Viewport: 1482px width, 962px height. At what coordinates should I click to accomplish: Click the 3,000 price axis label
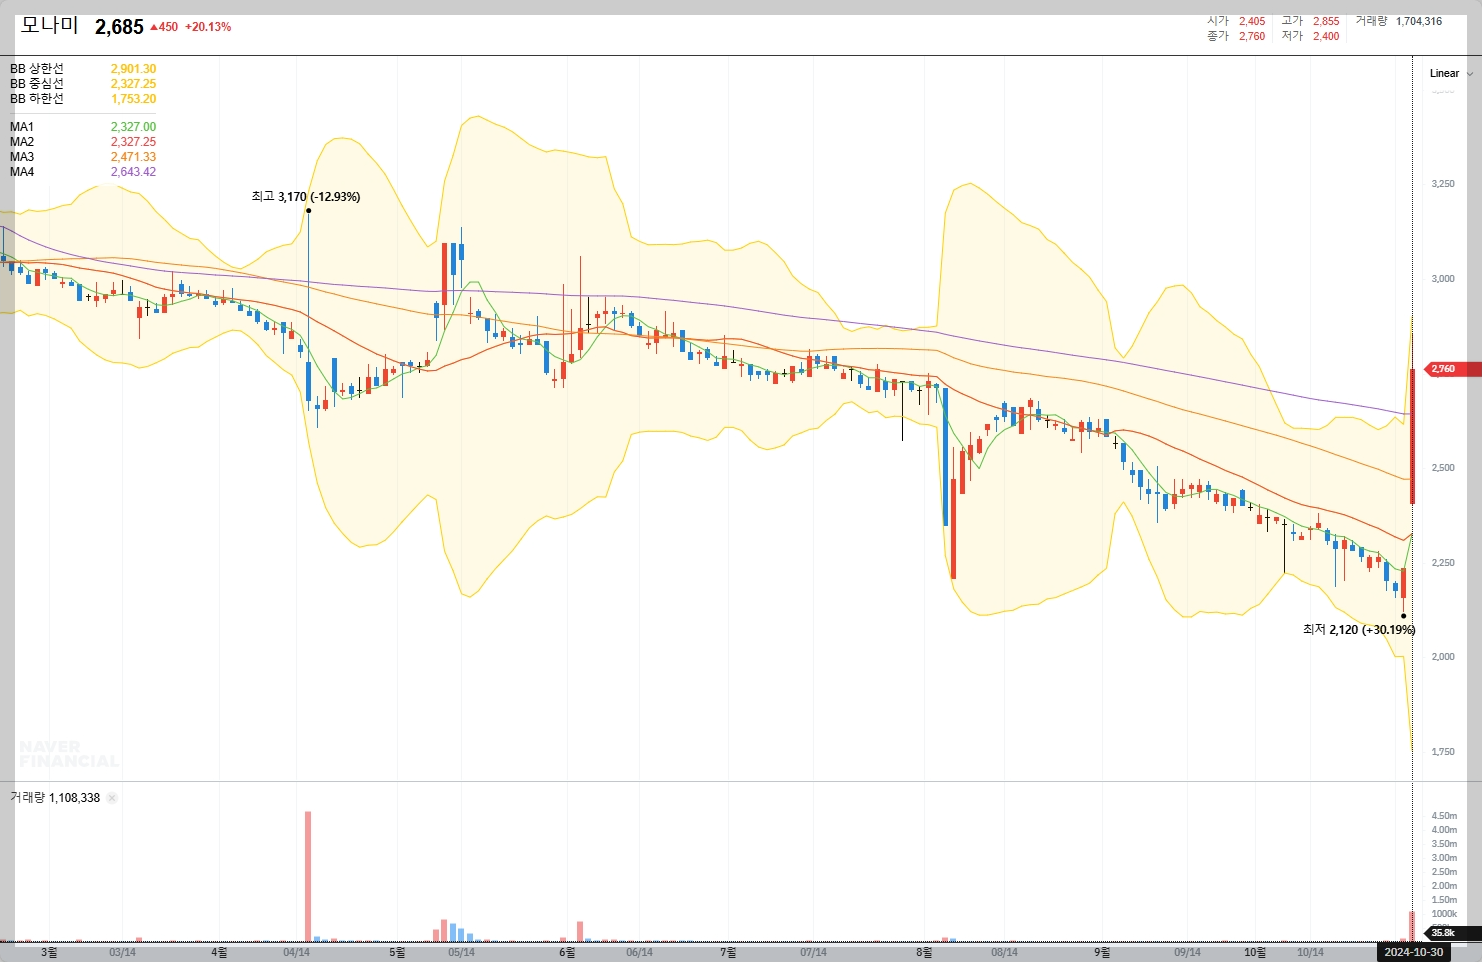pos(1443,279)
